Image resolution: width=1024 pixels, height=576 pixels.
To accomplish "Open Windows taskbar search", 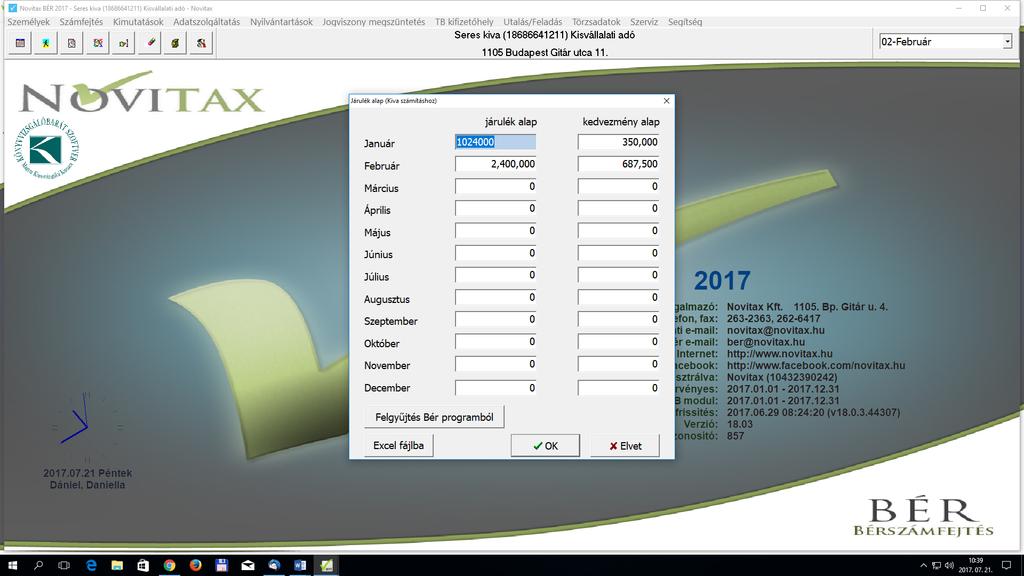I will pyautogui.click(x=39, y=566).
